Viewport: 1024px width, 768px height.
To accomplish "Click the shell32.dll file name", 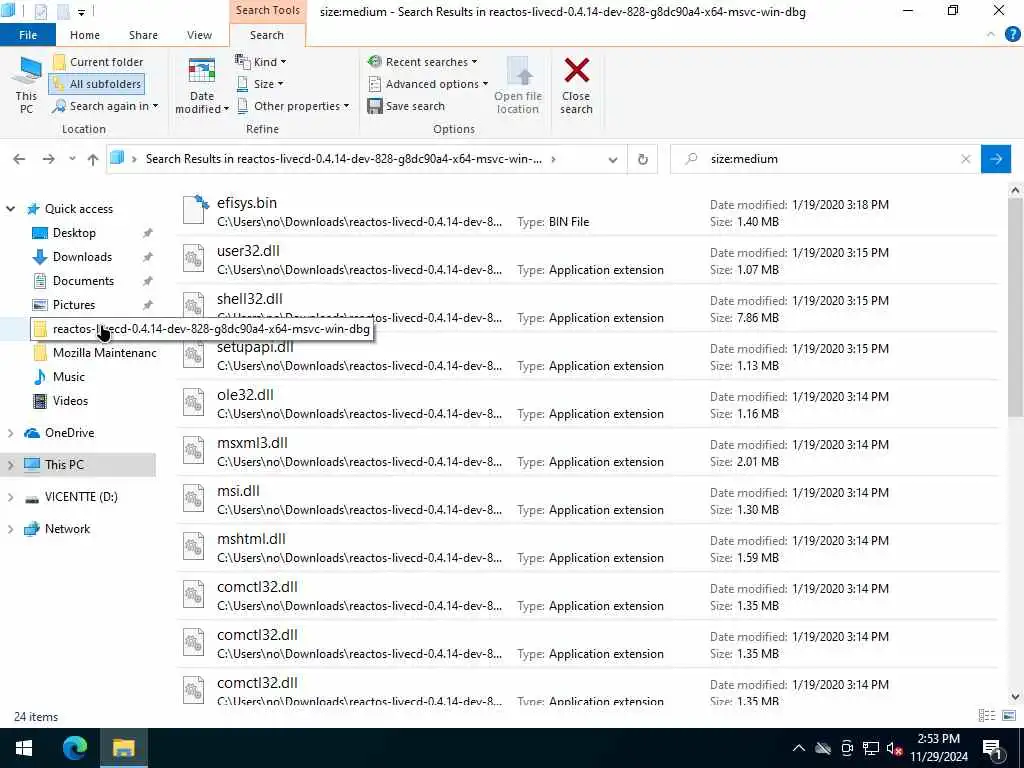I will pyautogui.click(x=249, y=299).
